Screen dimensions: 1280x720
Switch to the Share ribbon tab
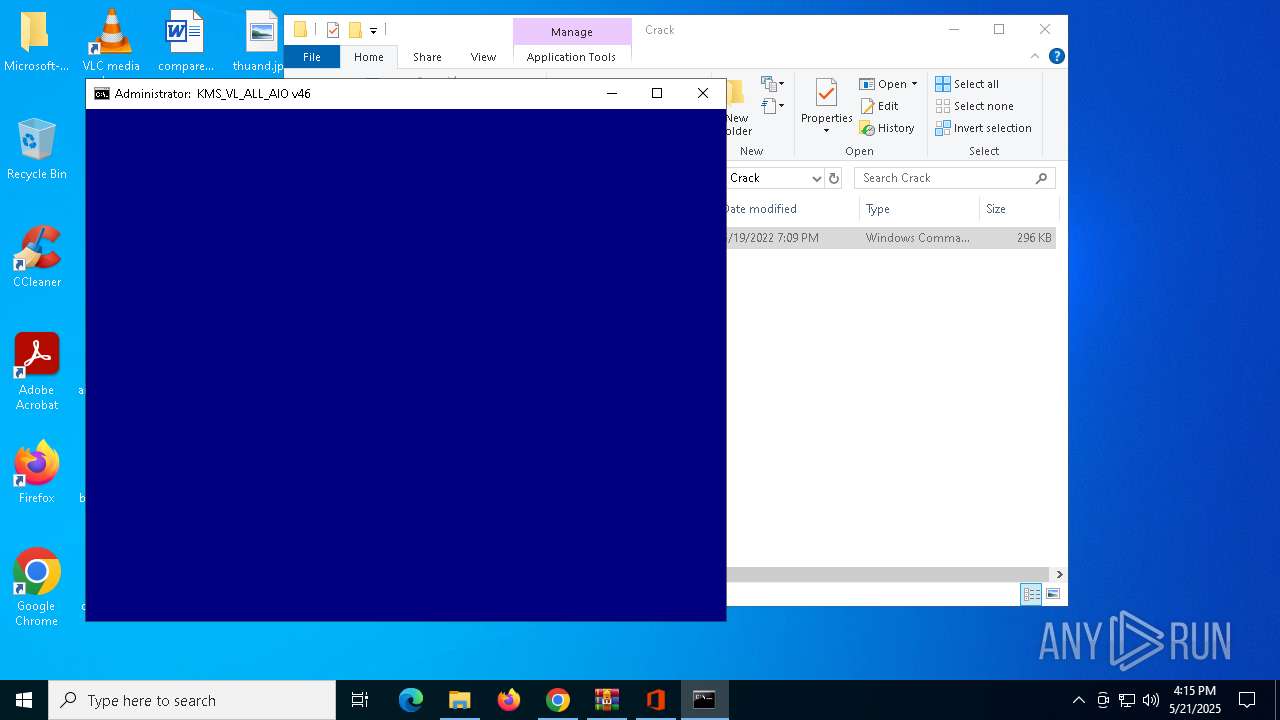(x=427, y=57)
